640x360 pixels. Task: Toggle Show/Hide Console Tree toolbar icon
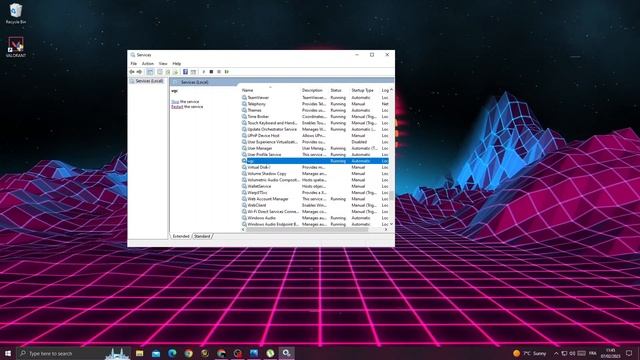tap(150, 72)
